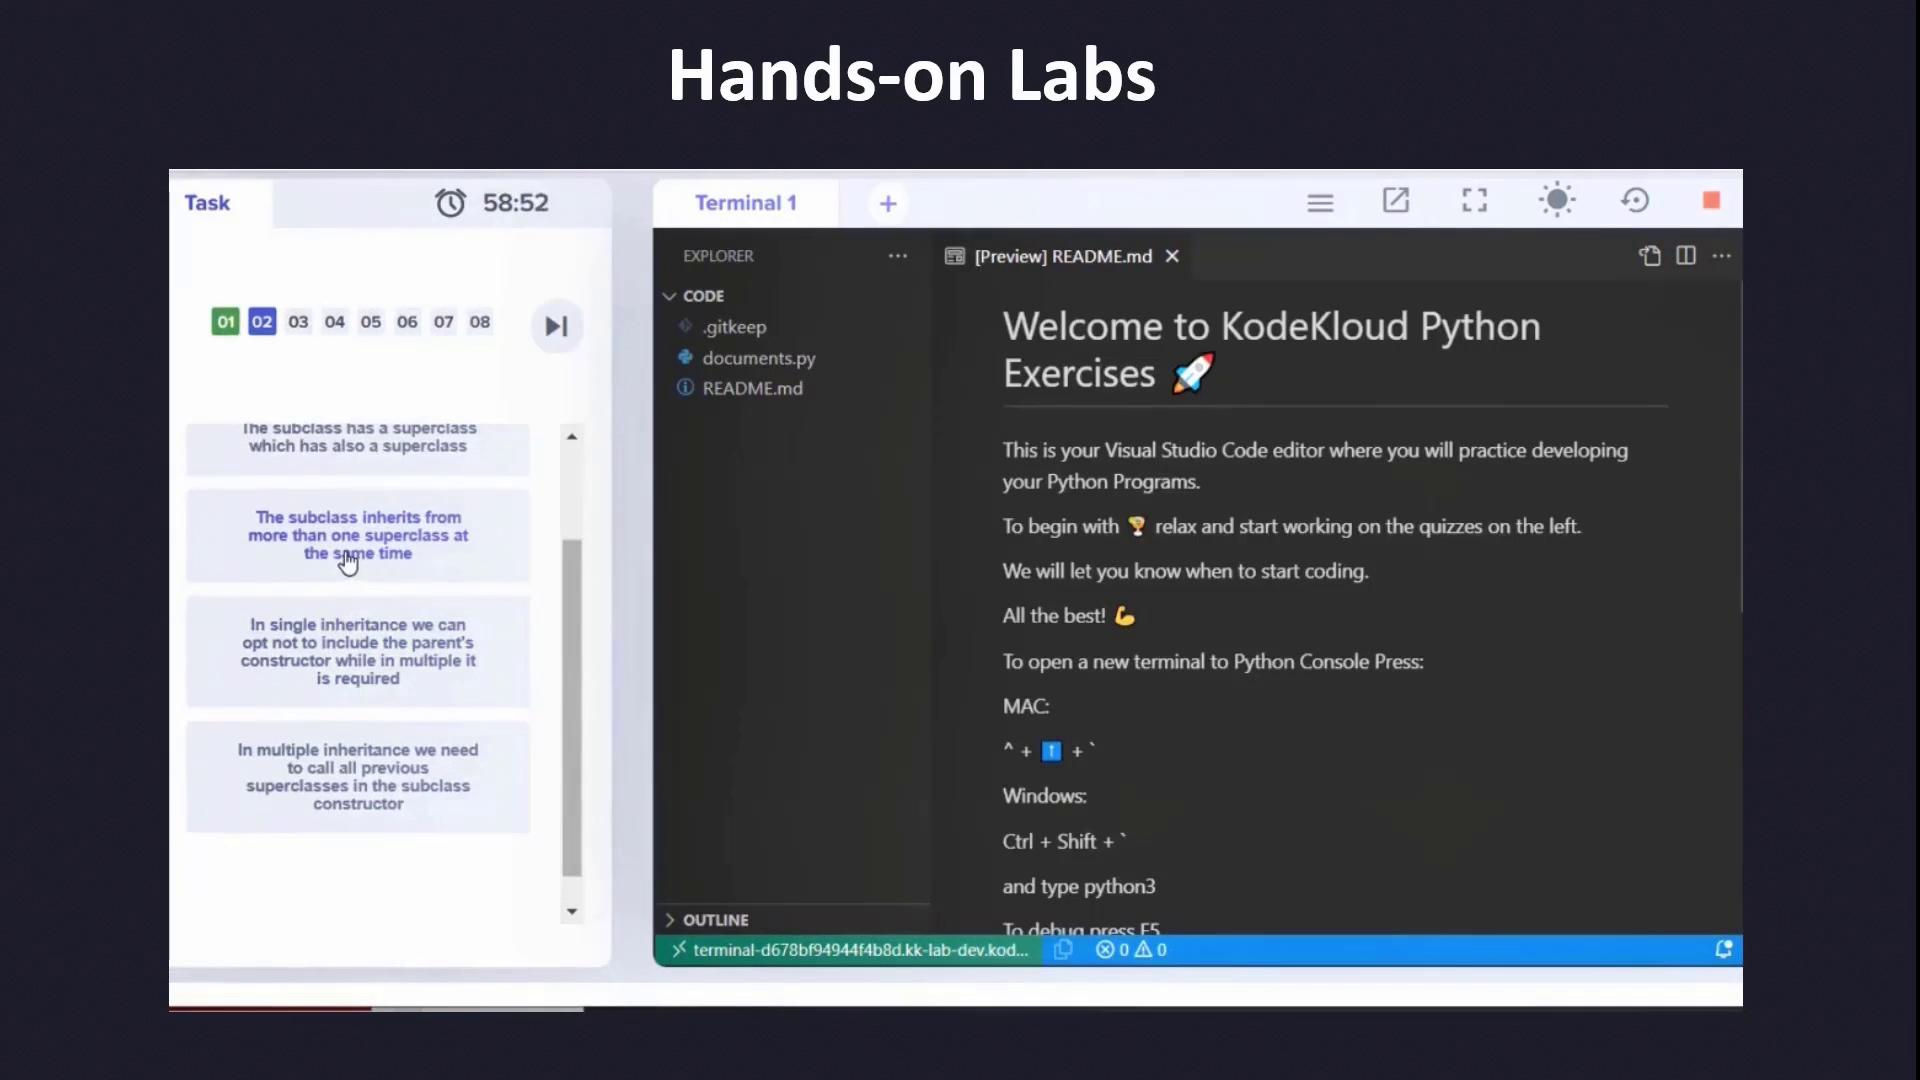Click the quiz answers scrollbar thumb

tap(572, 708)
